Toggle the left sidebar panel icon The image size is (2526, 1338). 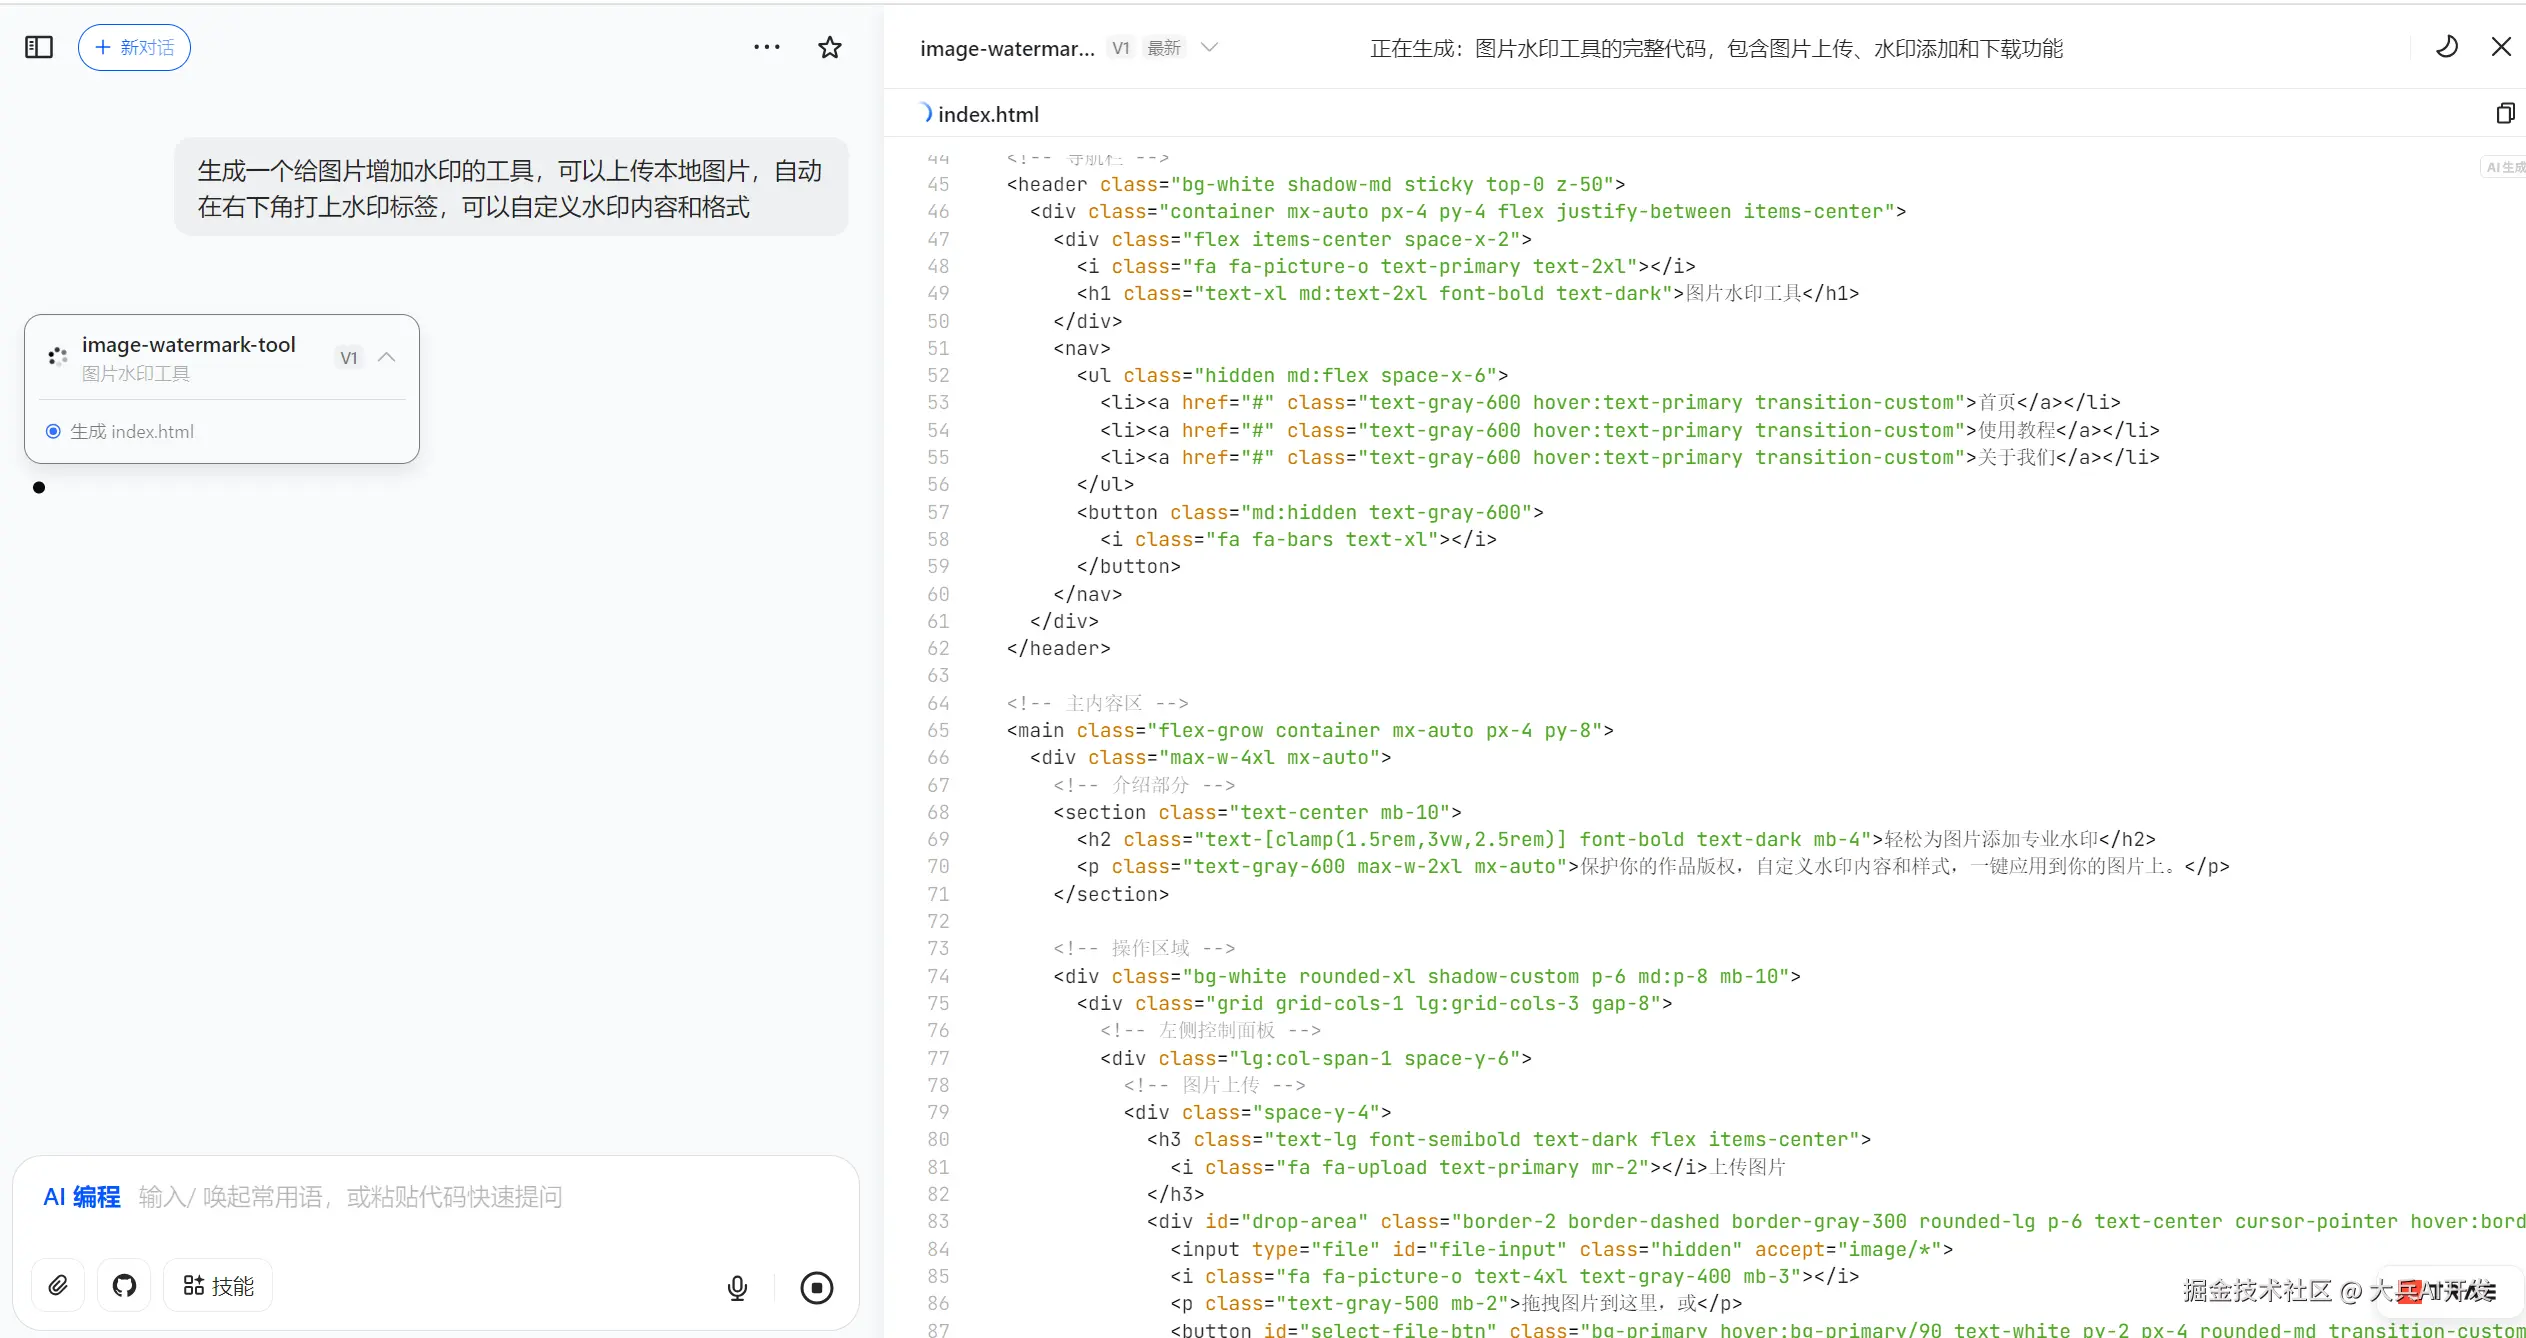pos(39,47)
